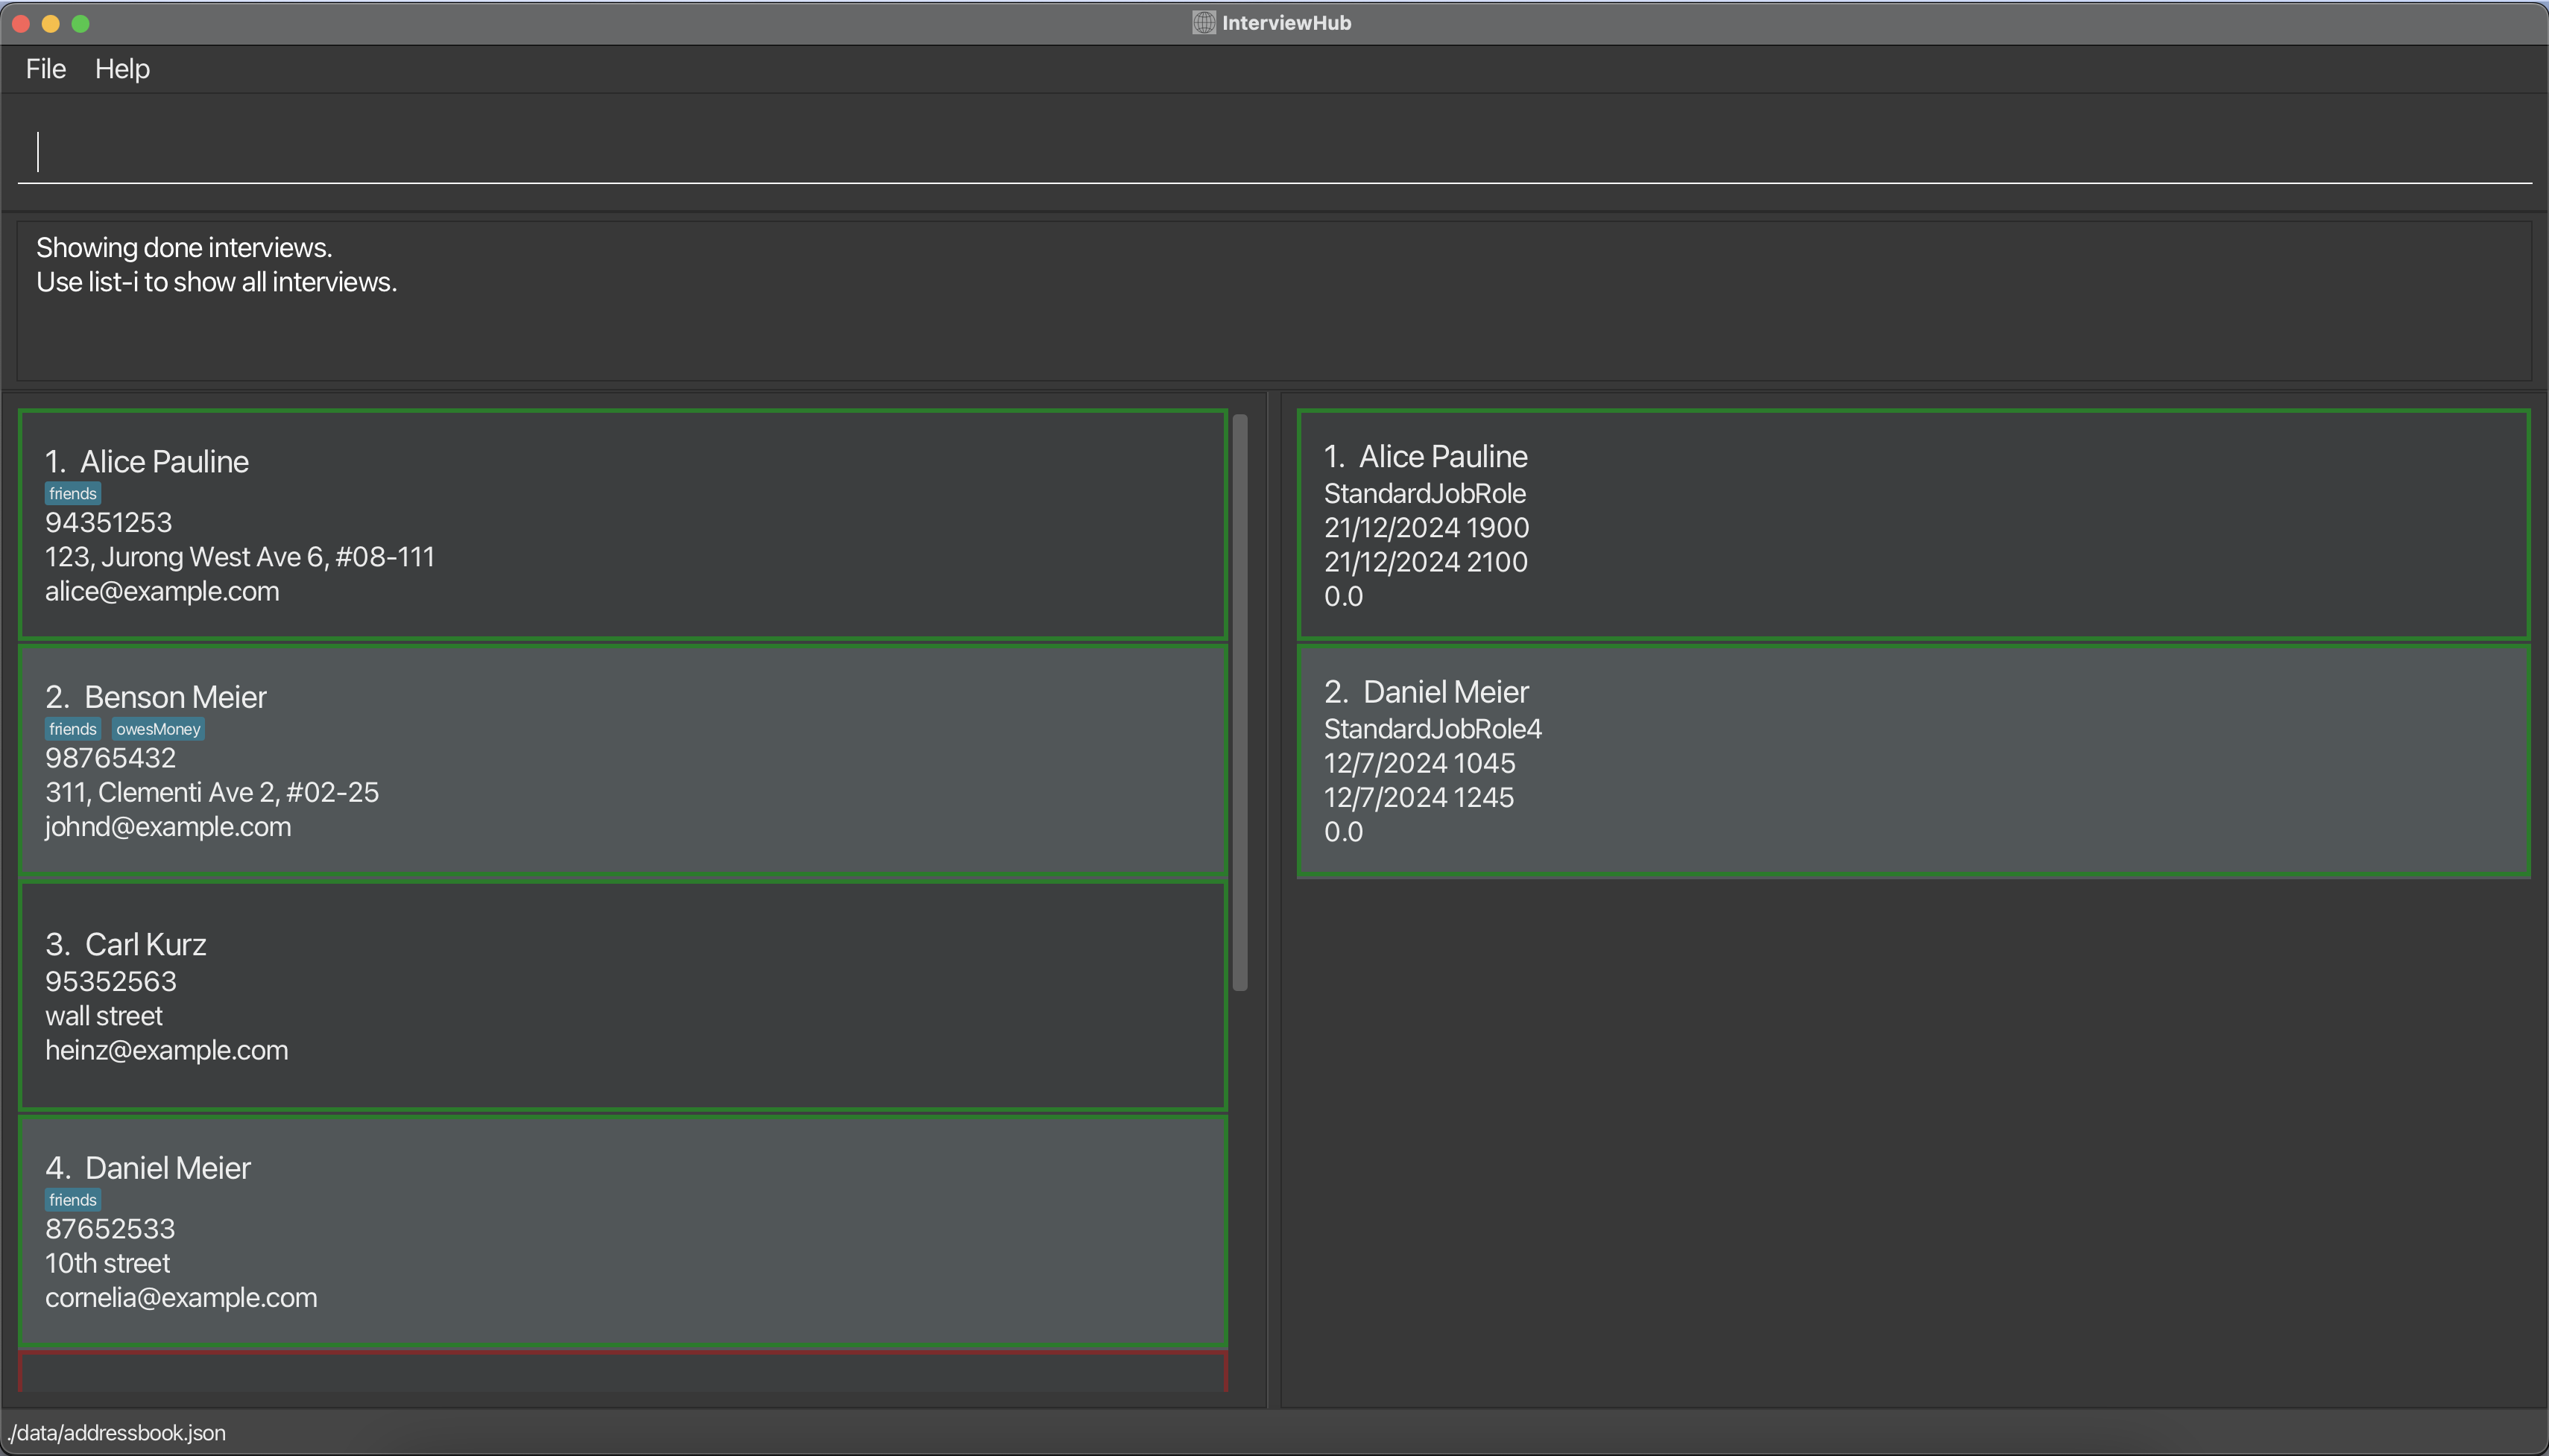The width and height of the screenshot is (2549, 1456).
Task: Click 'Use list-i to show all interviews.' text
Action: pyautogui.click(x=216, y=282)
